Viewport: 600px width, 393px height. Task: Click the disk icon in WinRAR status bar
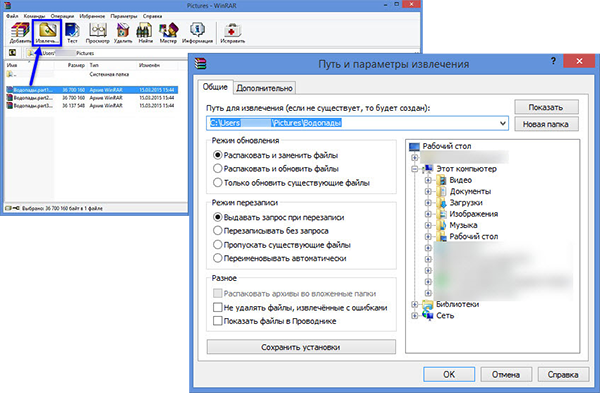[8, 208]
